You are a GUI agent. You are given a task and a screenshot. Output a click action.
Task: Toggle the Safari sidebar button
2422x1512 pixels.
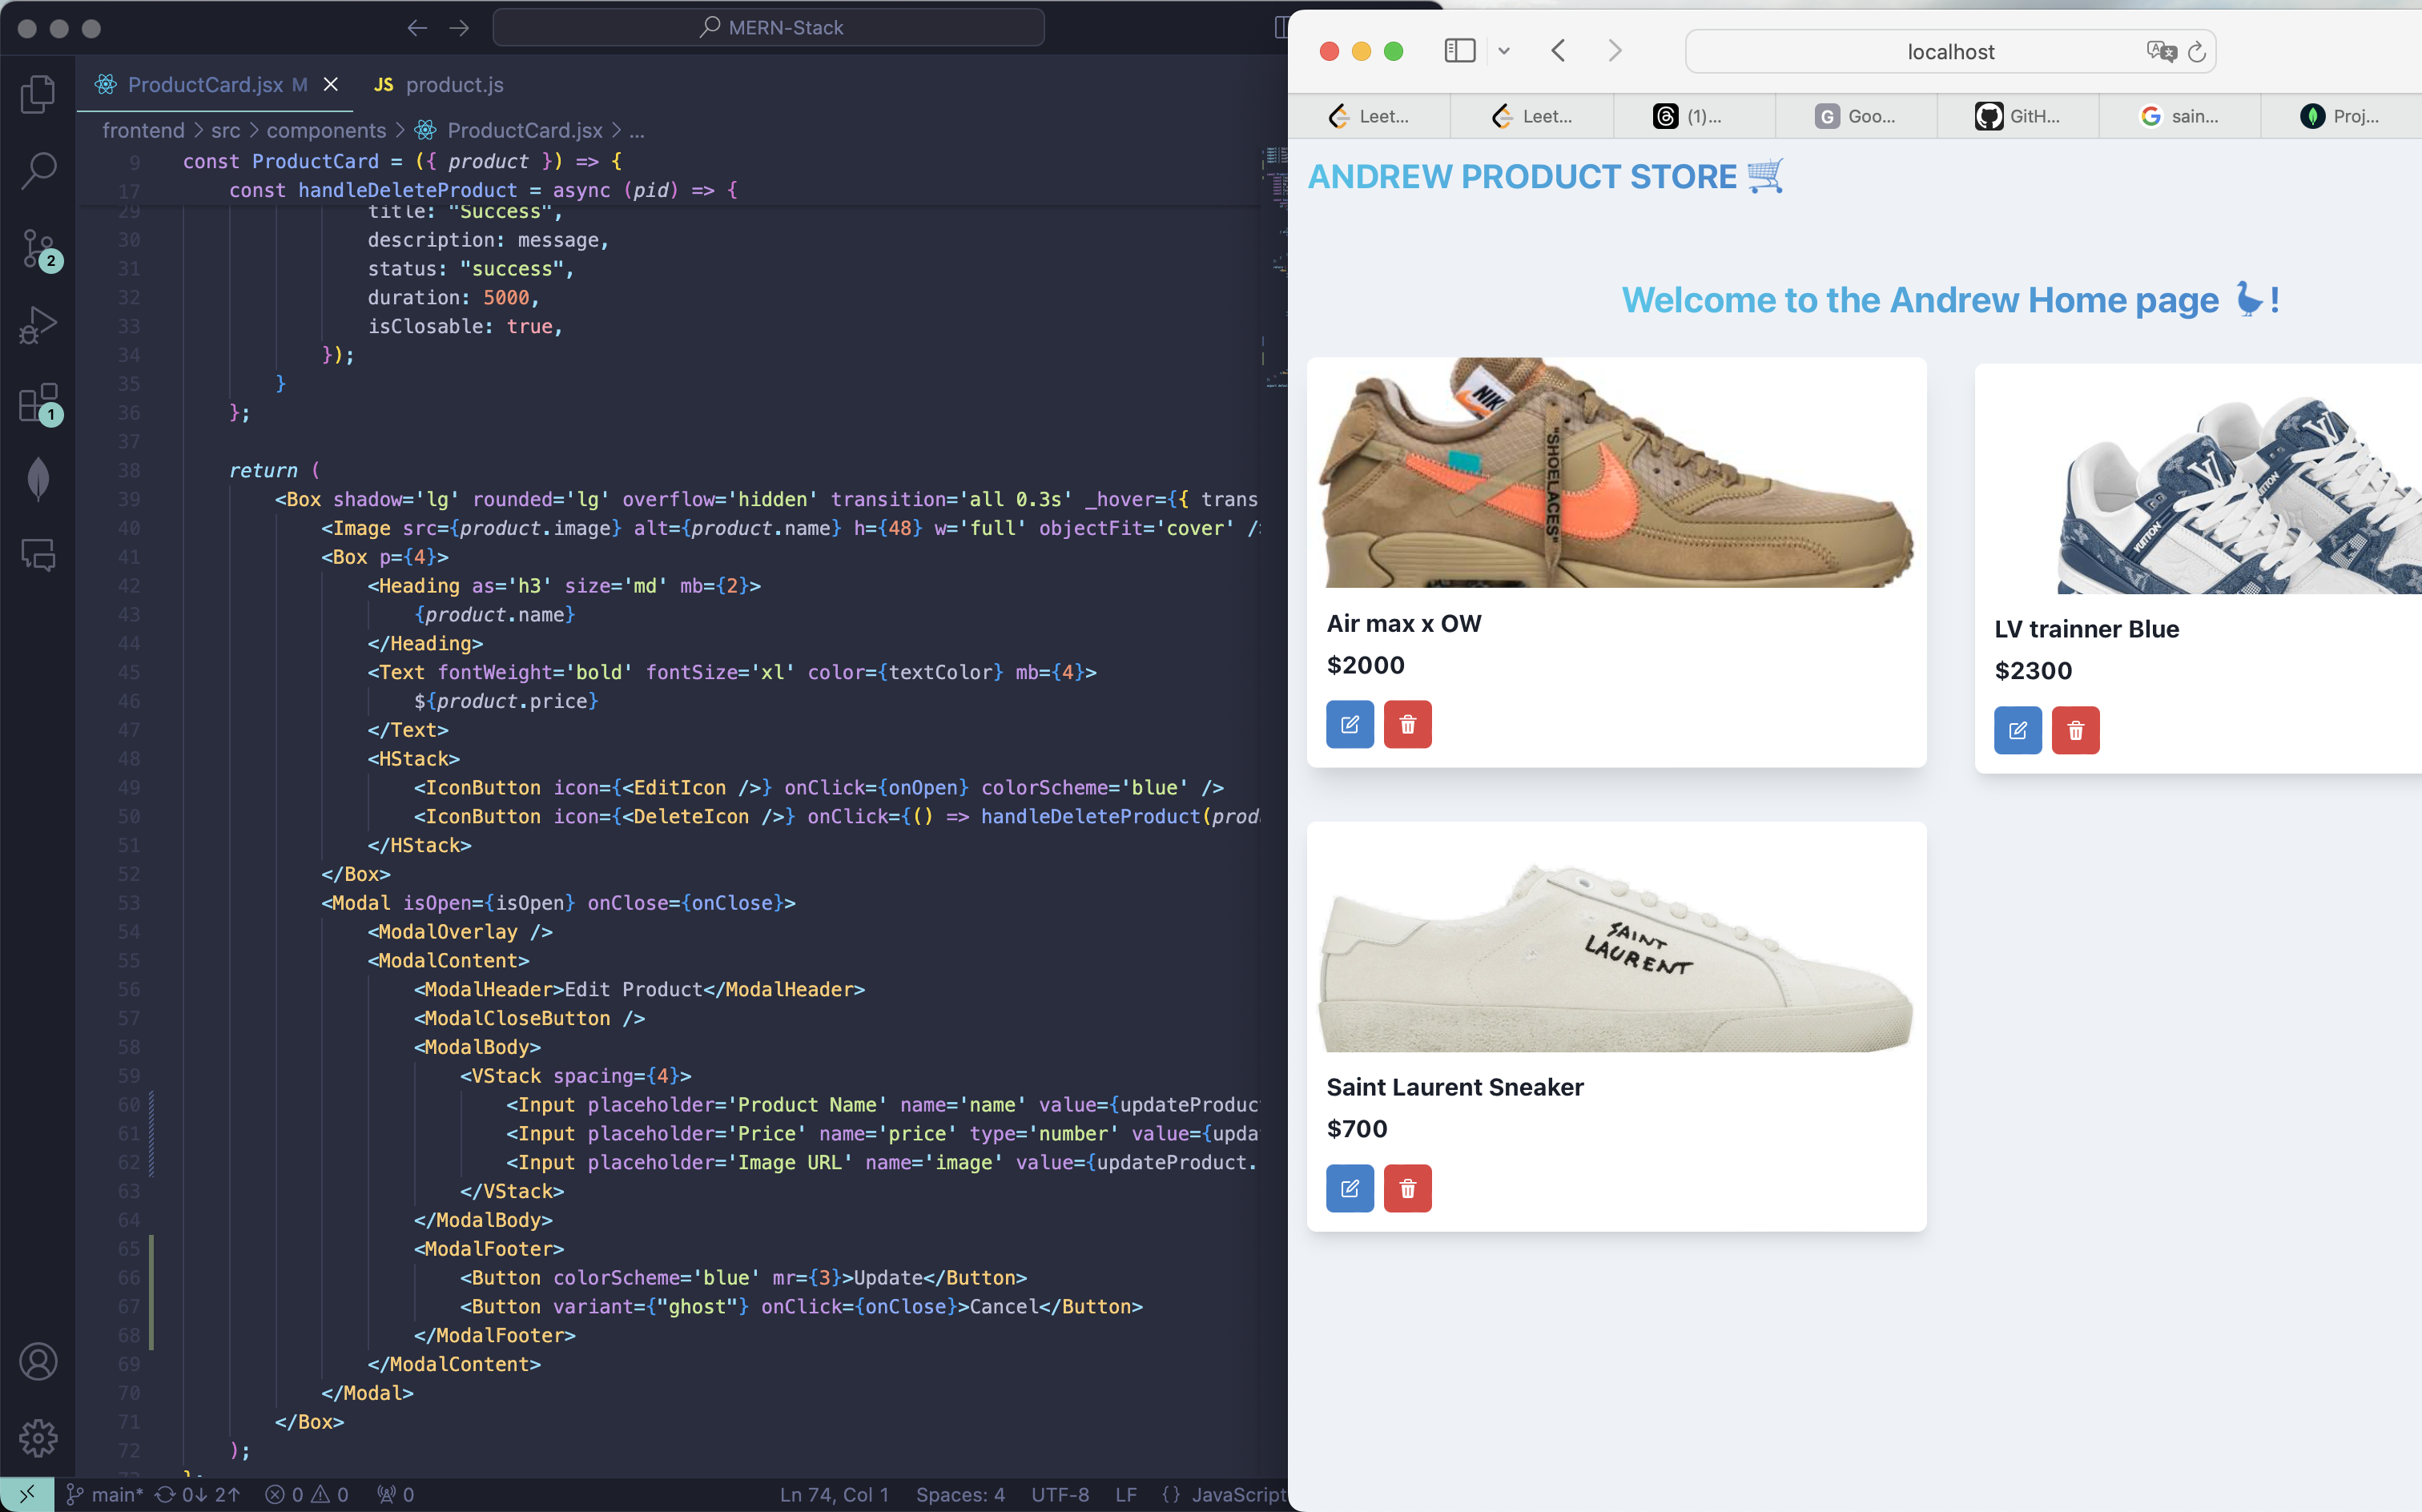click(1460, 51)
